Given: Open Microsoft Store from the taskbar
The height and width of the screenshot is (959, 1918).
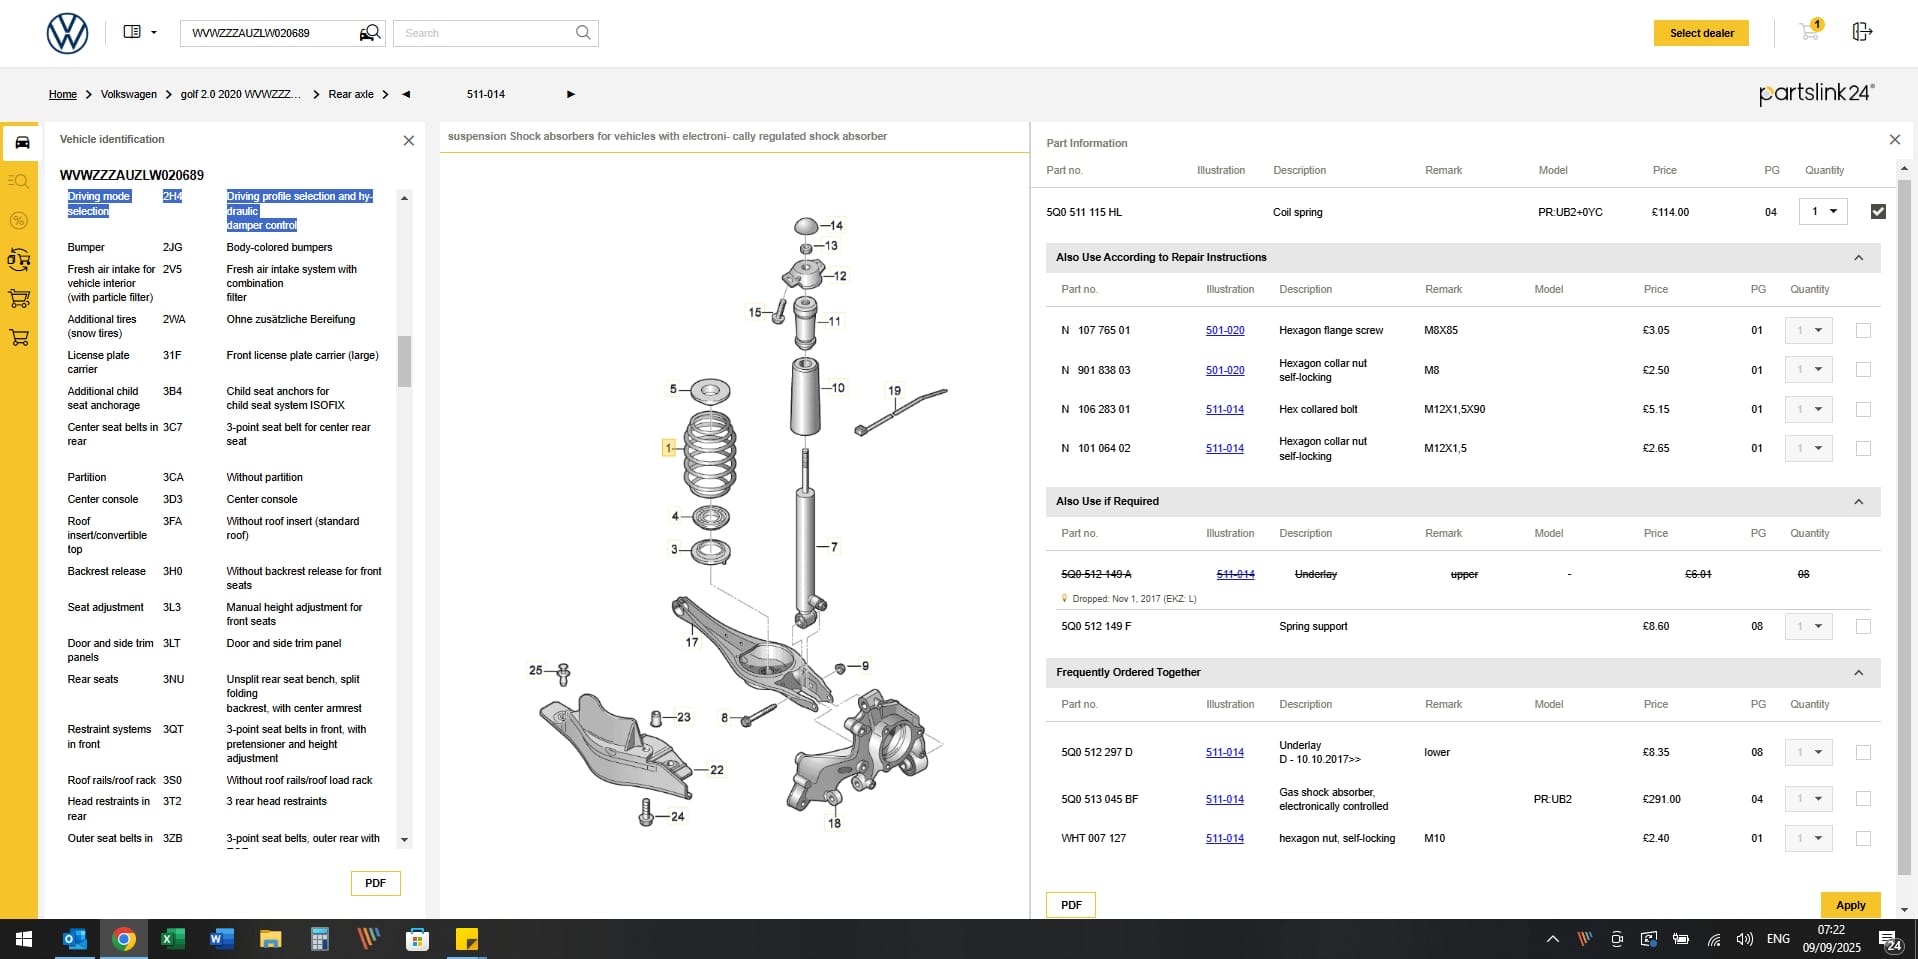Looking at the screenshot, I should [418, 939].
